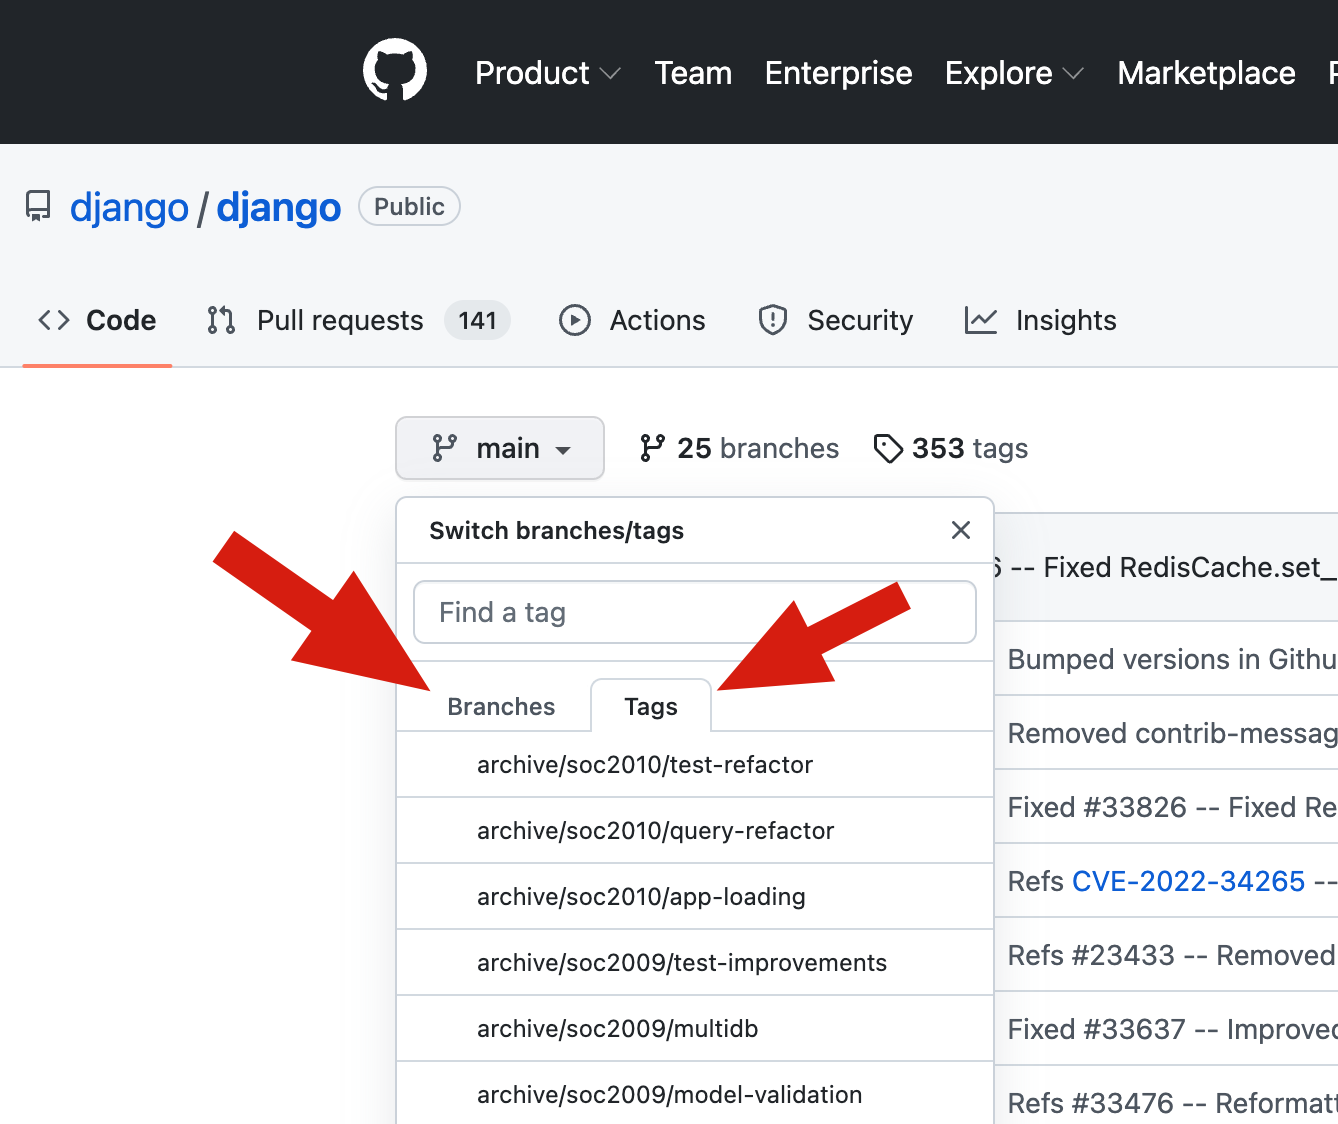The image size is (1338, 1124).
Task: Click the Actions play-circle icon
Action: pyautogui.click(x=574, y=320)
